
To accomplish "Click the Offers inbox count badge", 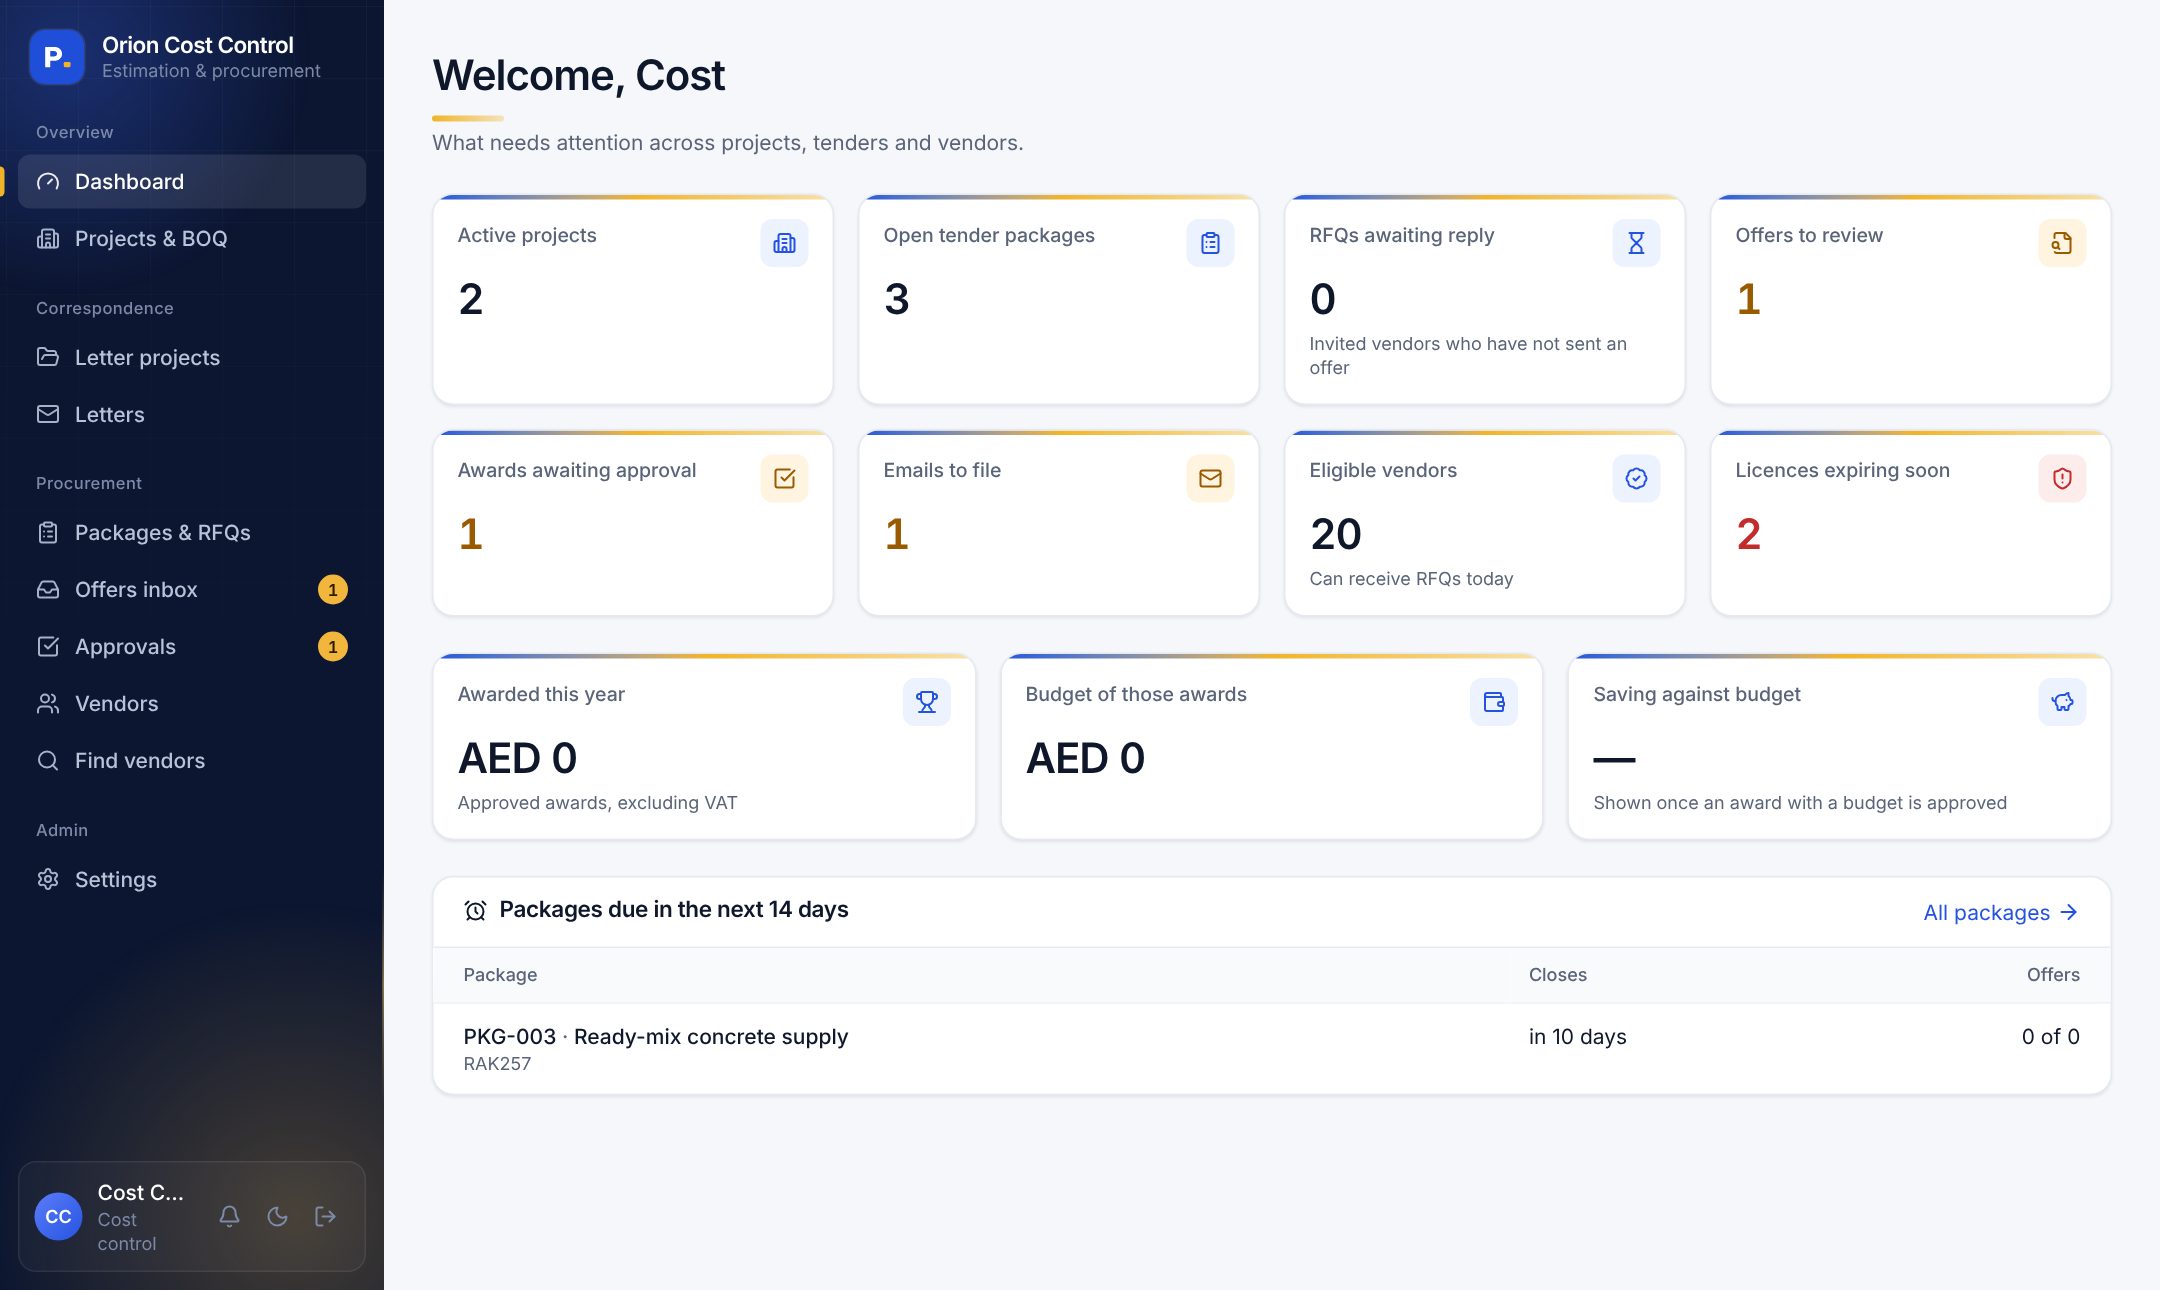I will (333, 589).
